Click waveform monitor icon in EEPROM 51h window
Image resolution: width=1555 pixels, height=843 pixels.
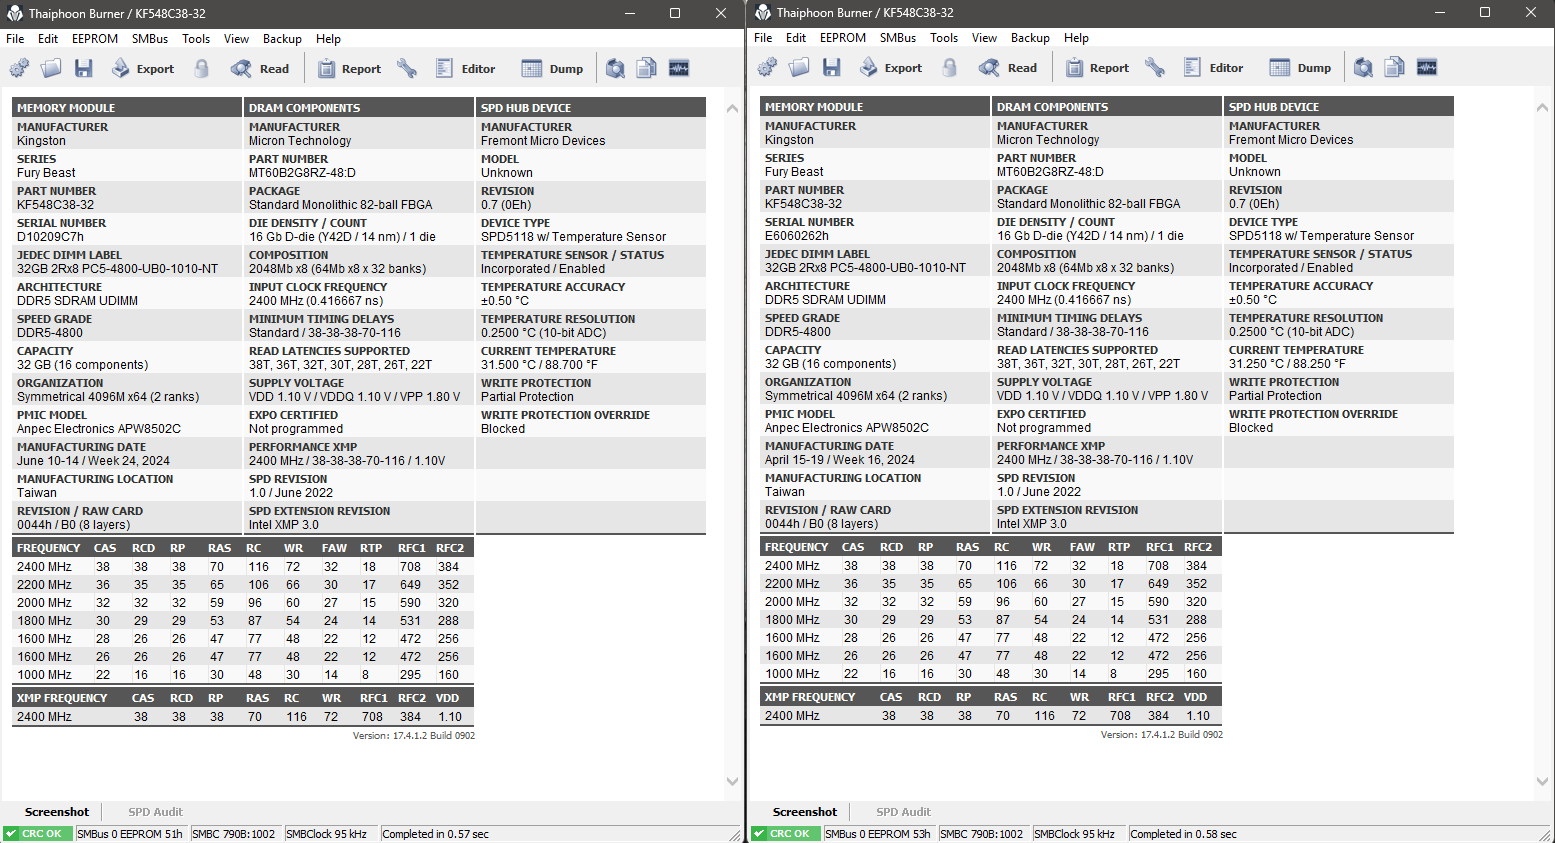click(679, 68)
